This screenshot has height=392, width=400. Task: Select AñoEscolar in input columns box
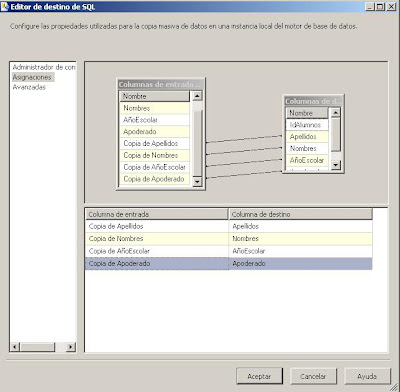[154, 120]
